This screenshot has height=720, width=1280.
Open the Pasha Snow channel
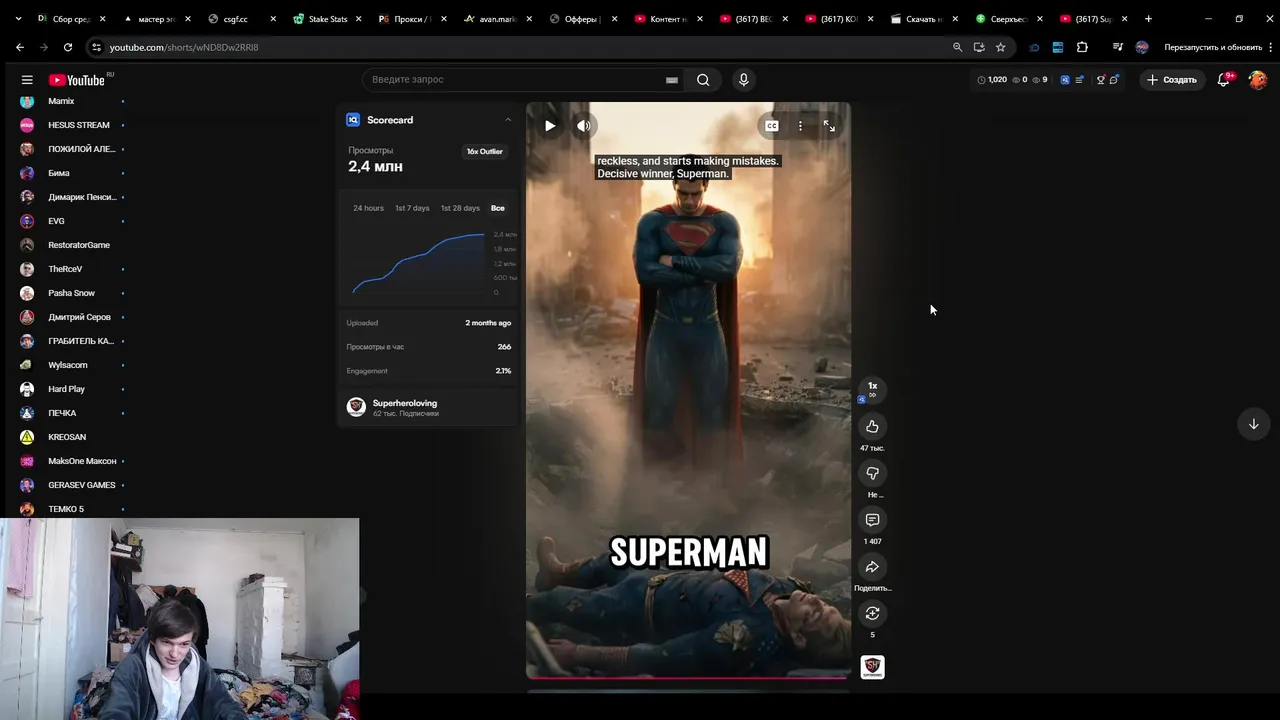(x=71, y=293)
